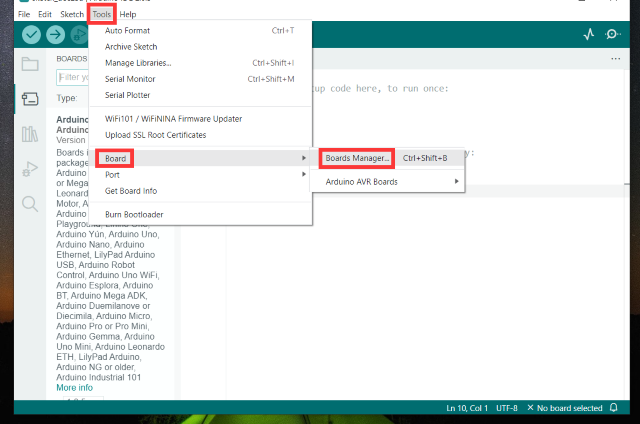Click the UTF-8 encoding indicator

point(507,408)
